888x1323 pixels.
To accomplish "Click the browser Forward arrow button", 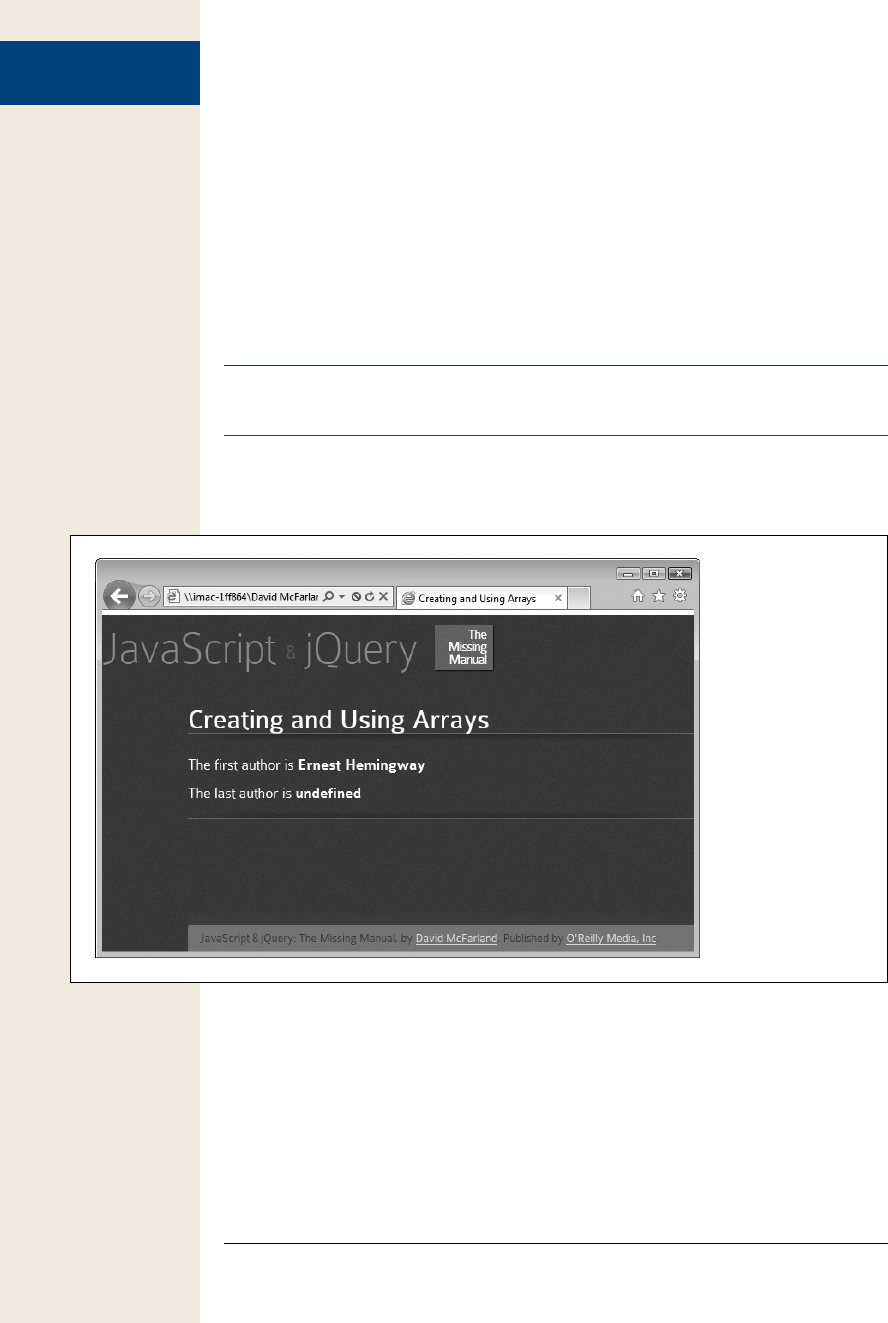I will tap(148, 597).
